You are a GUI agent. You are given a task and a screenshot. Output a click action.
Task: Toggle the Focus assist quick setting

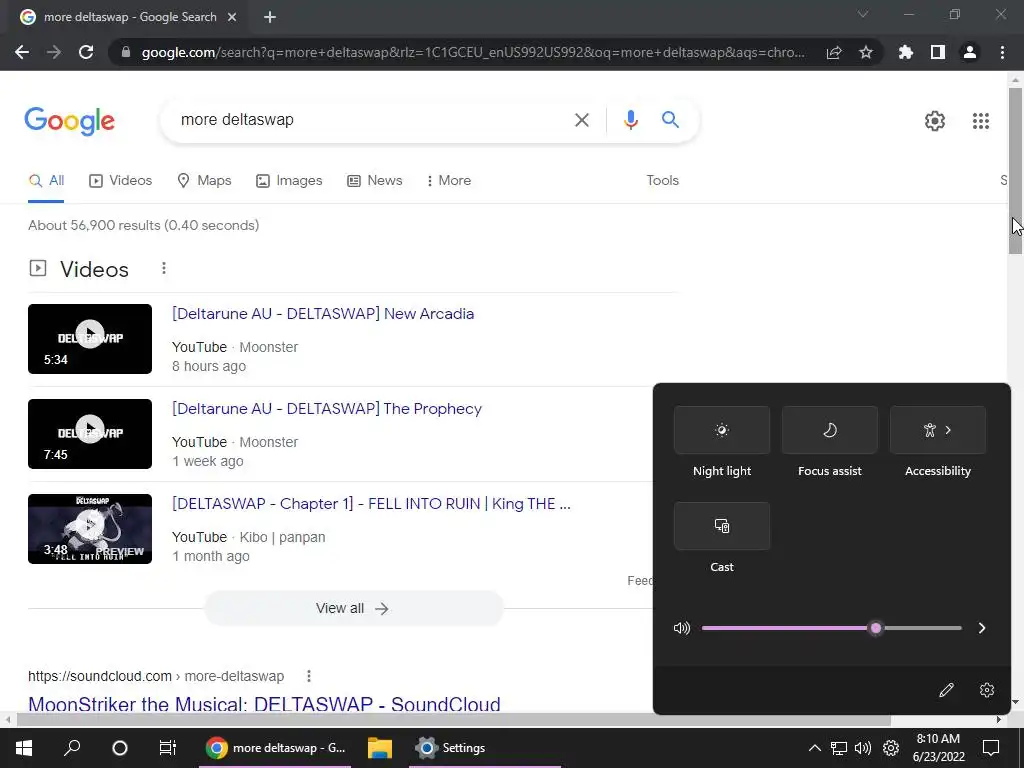829,430
